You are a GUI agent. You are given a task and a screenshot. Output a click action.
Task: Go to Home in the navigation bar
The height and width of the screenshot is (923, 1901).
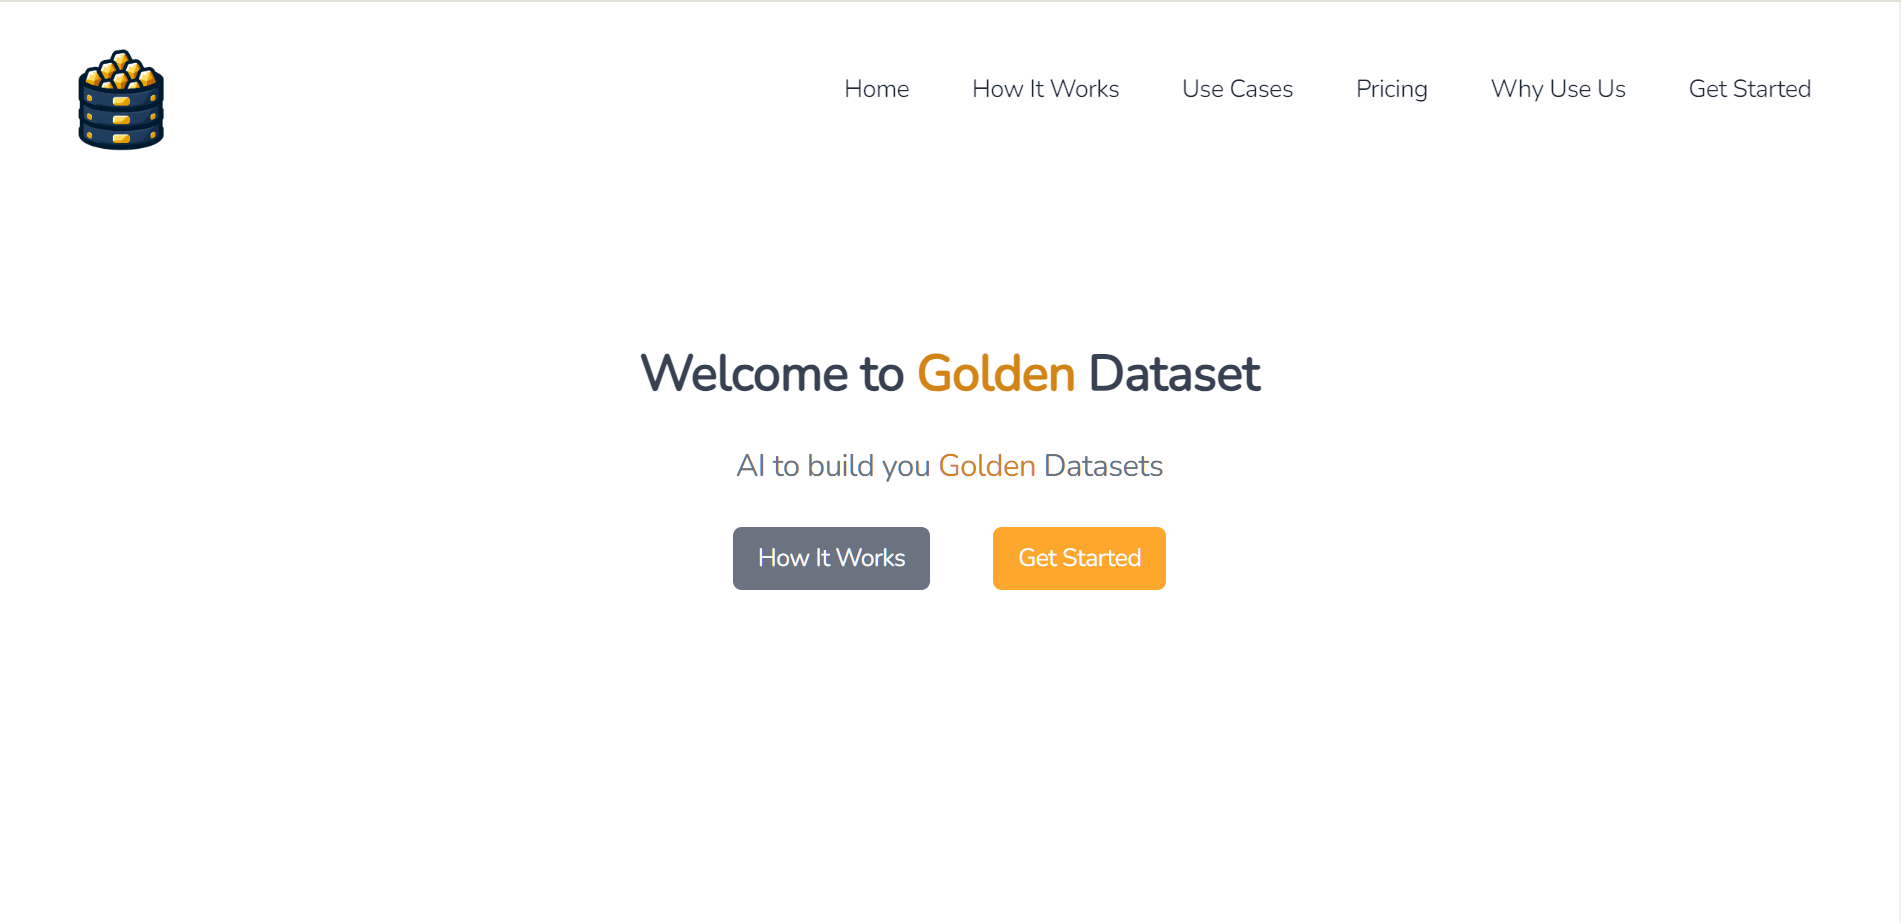(x=876, y=89)
